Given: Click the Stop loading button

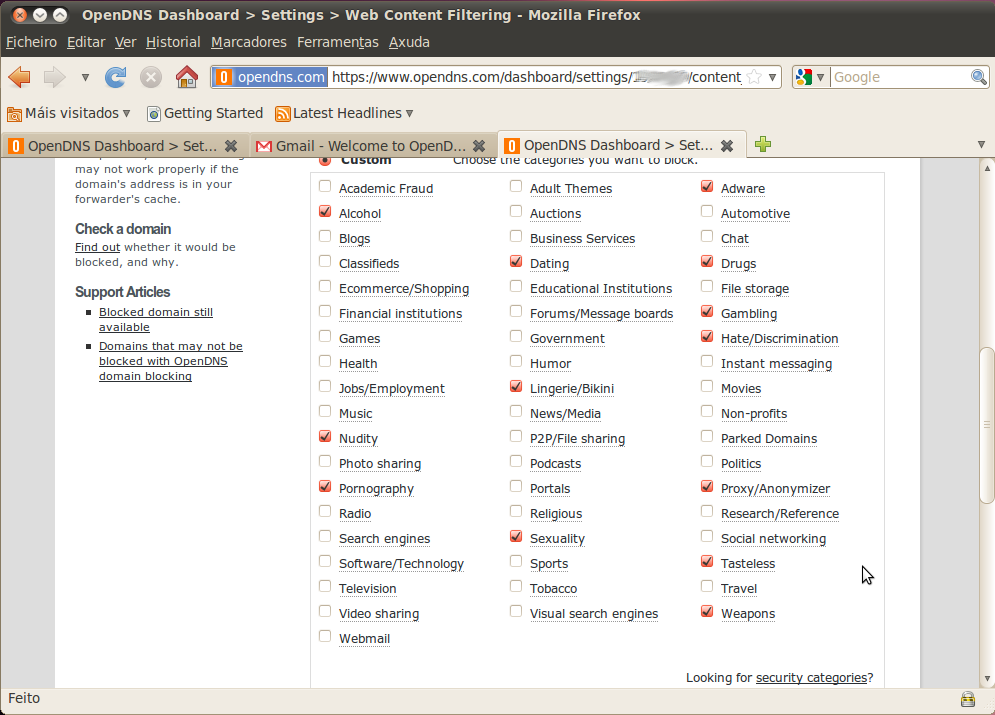Looking at the screenshot, I should coord(150,77).
